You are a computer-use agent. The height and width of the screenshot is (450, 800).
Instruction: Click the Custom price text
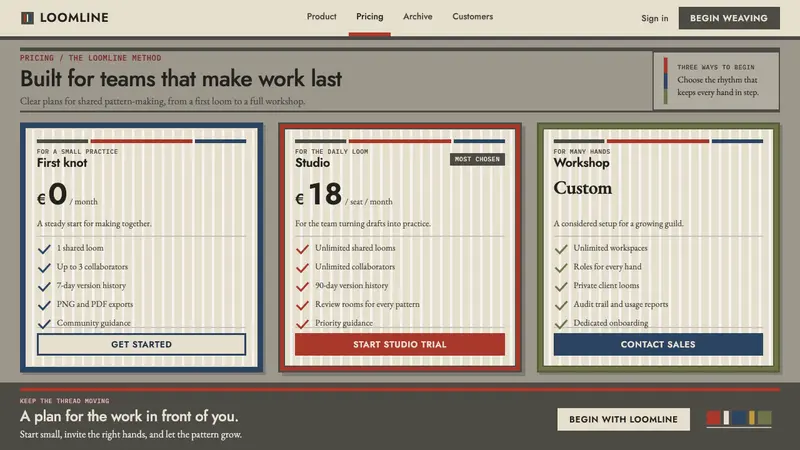583,188
